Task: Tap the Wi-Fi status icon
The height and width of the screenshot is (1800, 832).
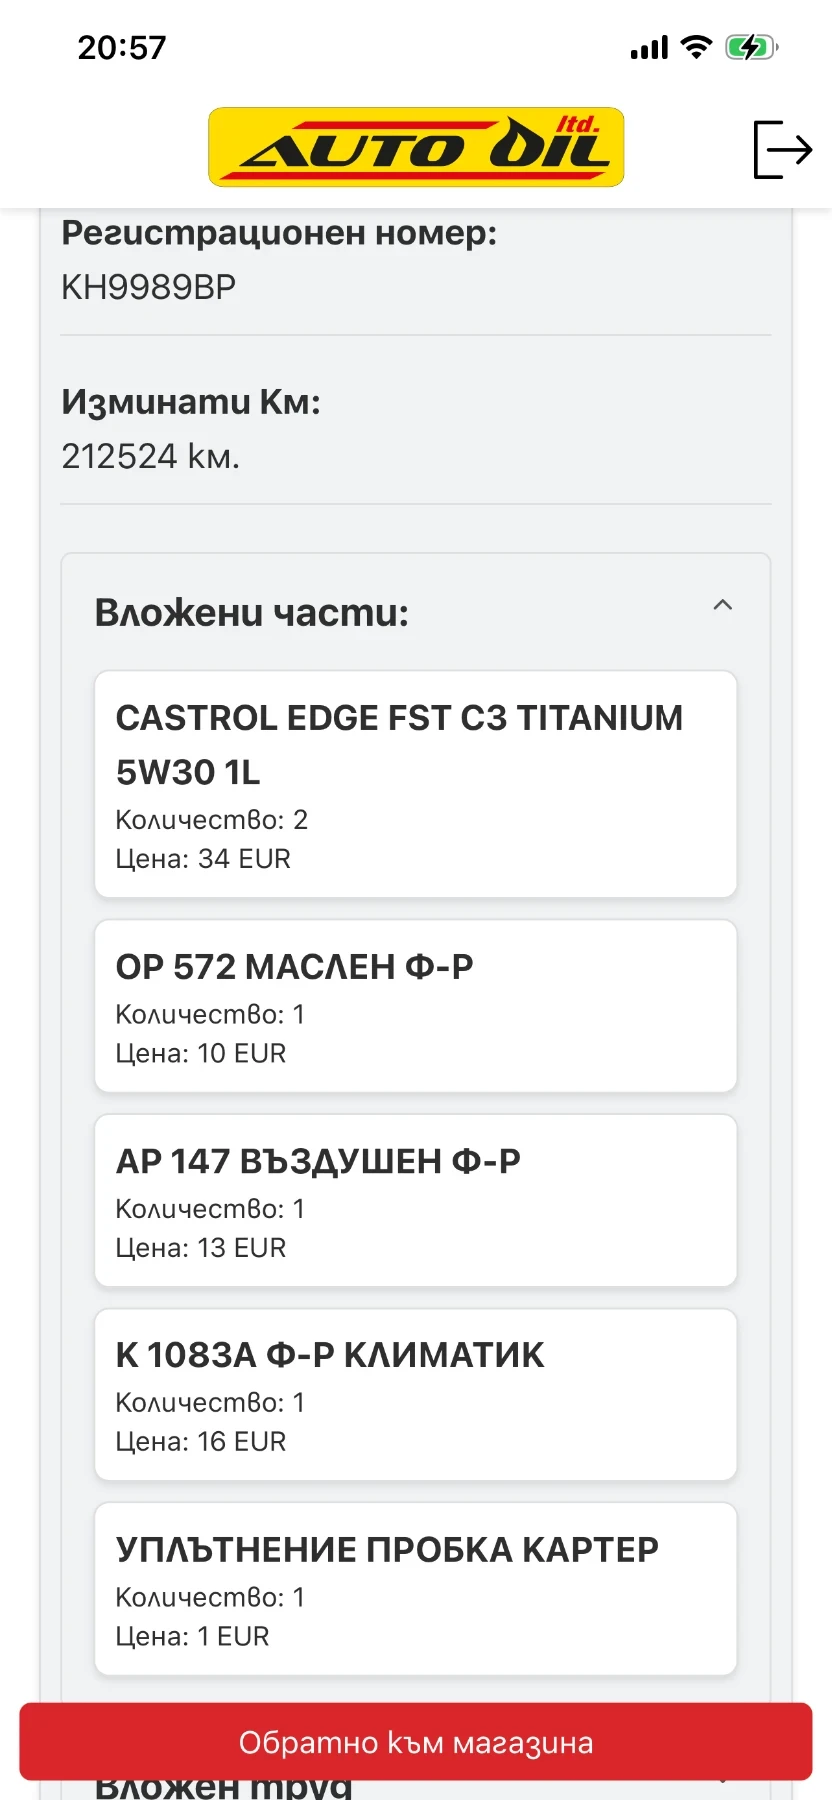Action: pos(696,47)
